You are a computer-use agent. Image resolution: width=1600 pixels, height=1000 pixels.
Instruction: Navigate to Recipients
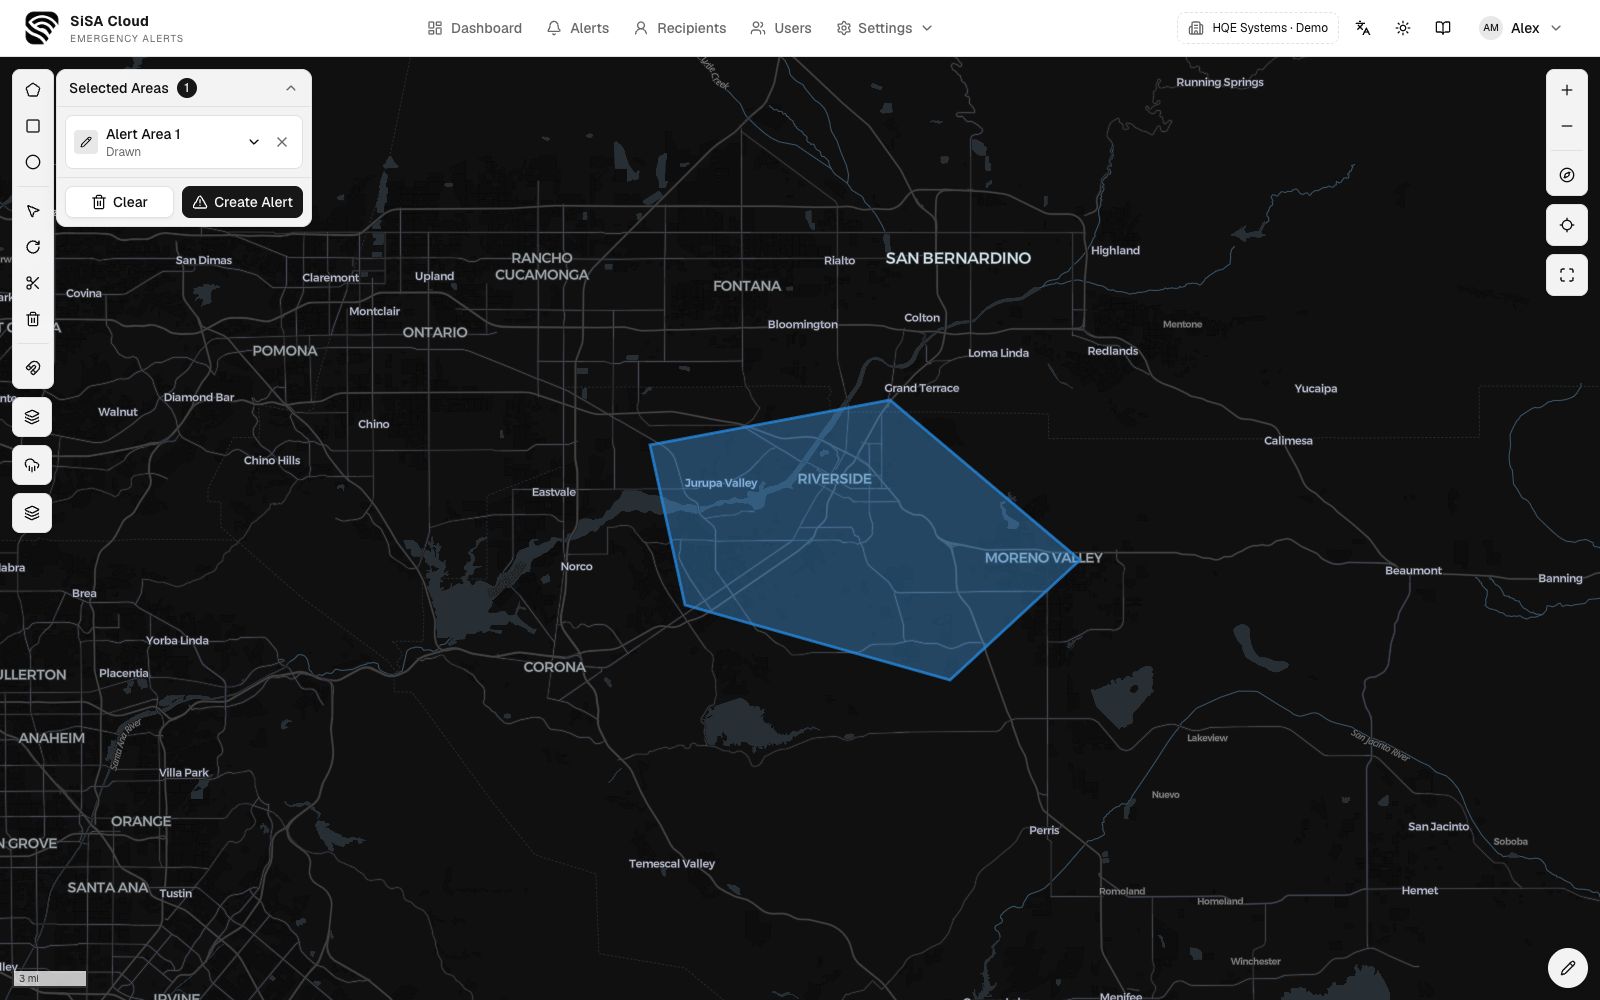[680, 28]
